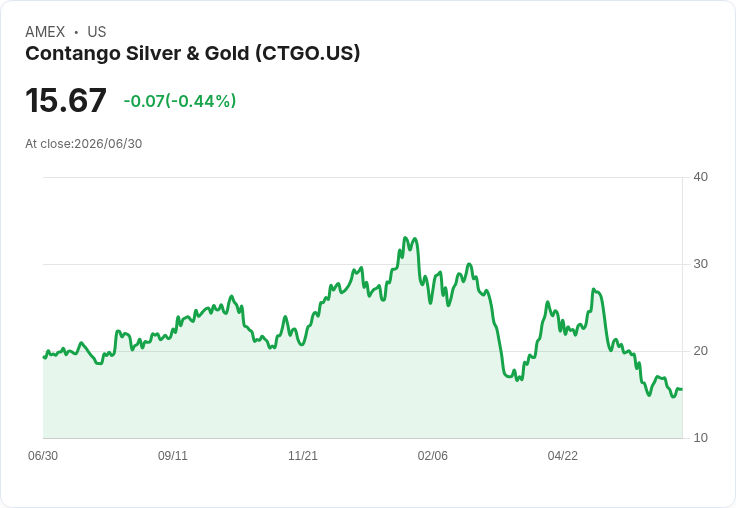
Task: Click the 06/30 date label on x-axis
Action: pos(43,455)
